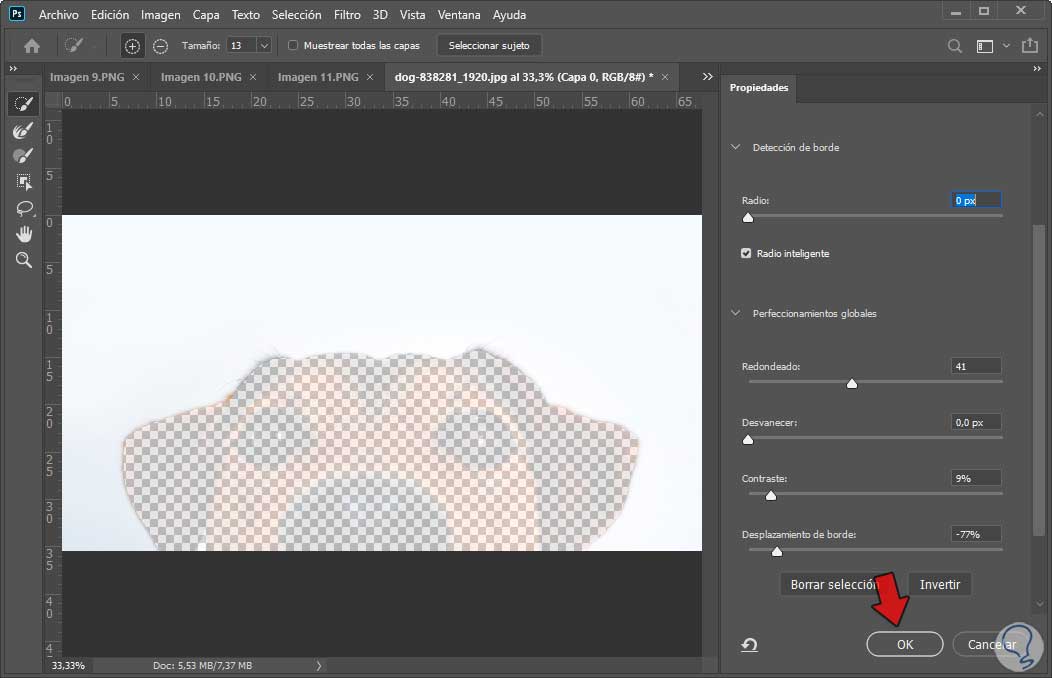Click the Radio pixel value field
This screenshot has width=1052, height=678.
[975, 200]
